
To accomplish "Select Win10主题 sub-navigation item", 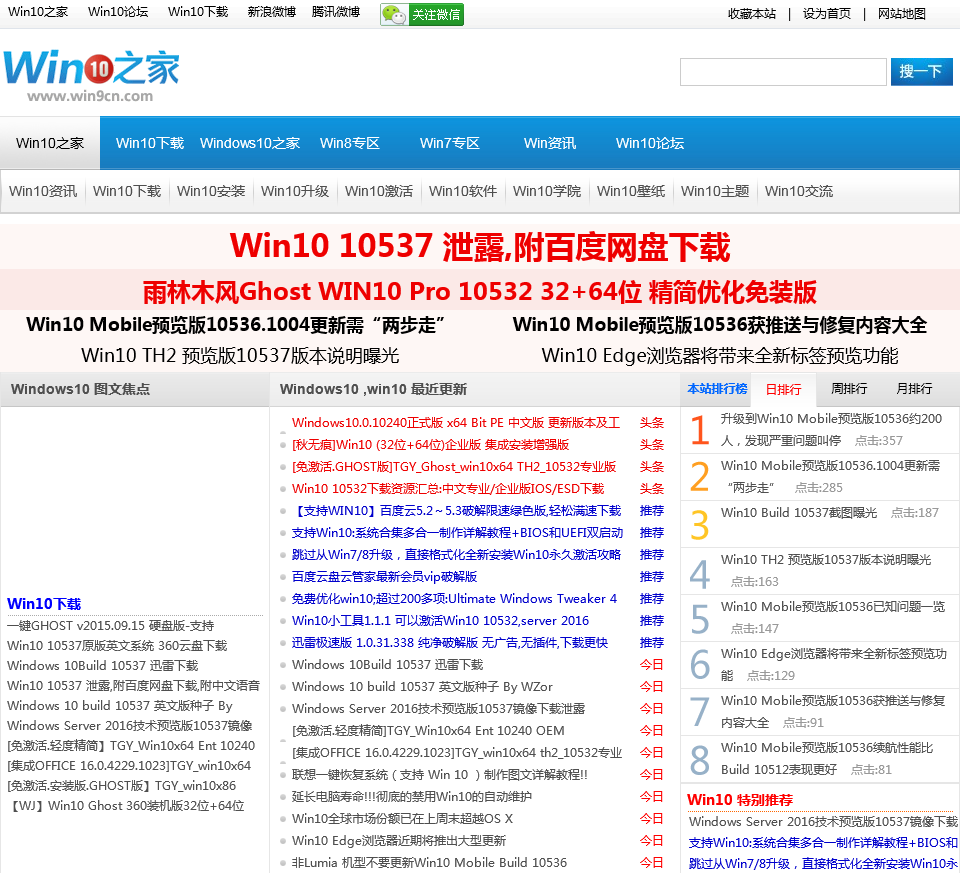I will pos(715,191).
